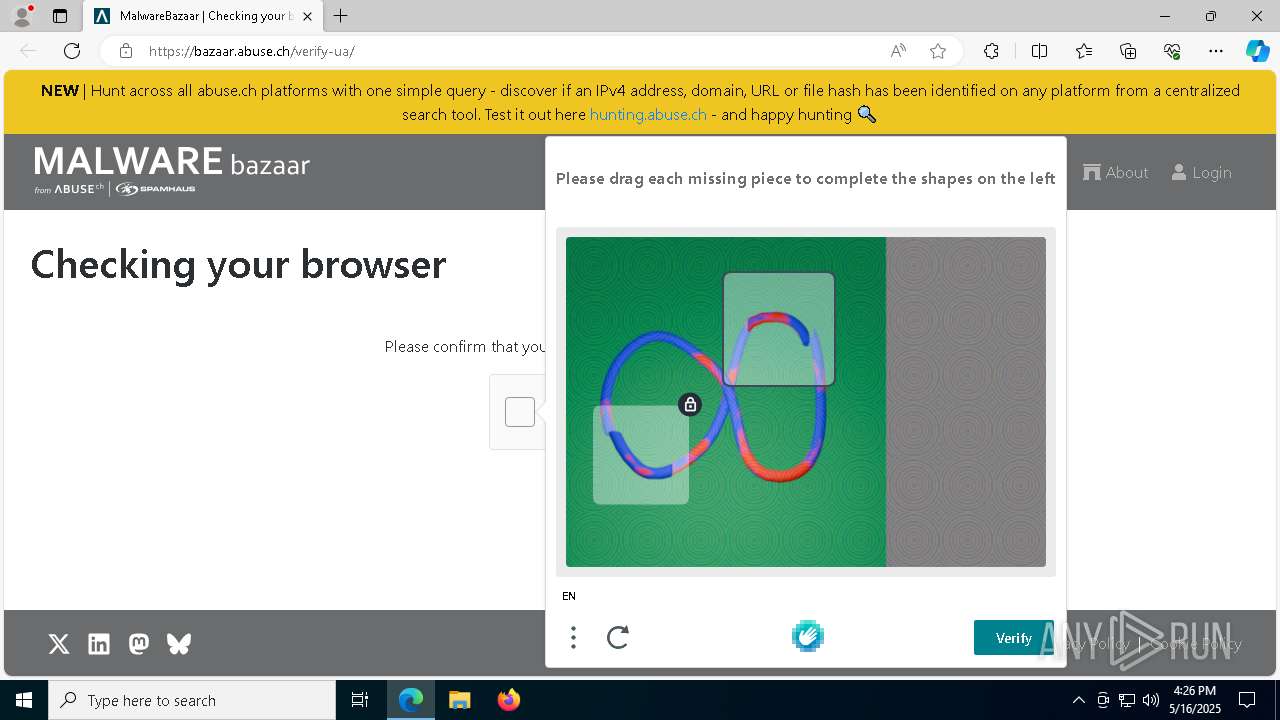
Task: Click the lock icon on captcha image
Action: tap(690, 404)
